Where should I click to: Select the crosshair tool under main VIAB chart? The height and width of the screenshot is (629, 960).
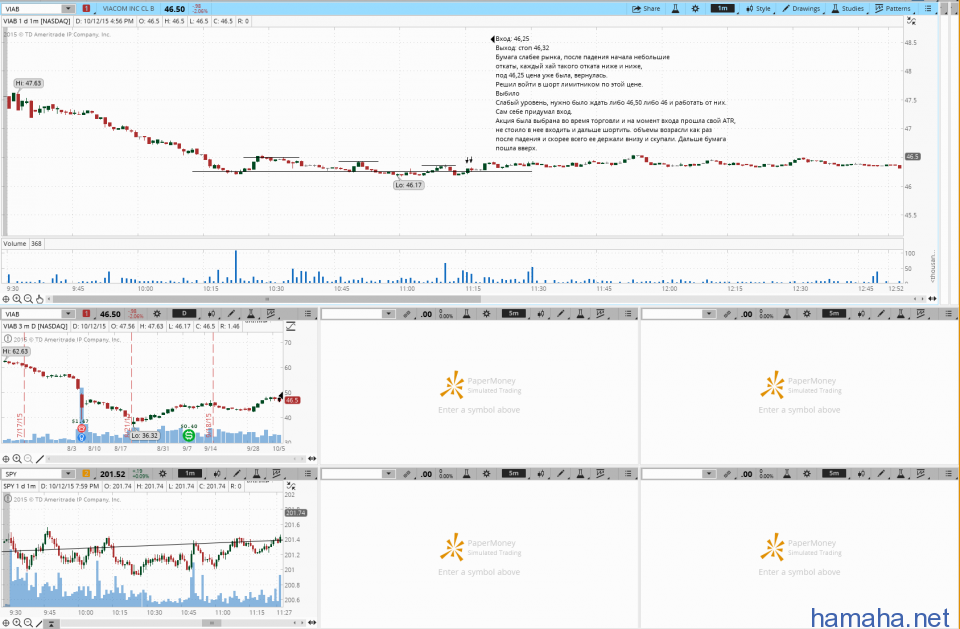tap(6, 299)
